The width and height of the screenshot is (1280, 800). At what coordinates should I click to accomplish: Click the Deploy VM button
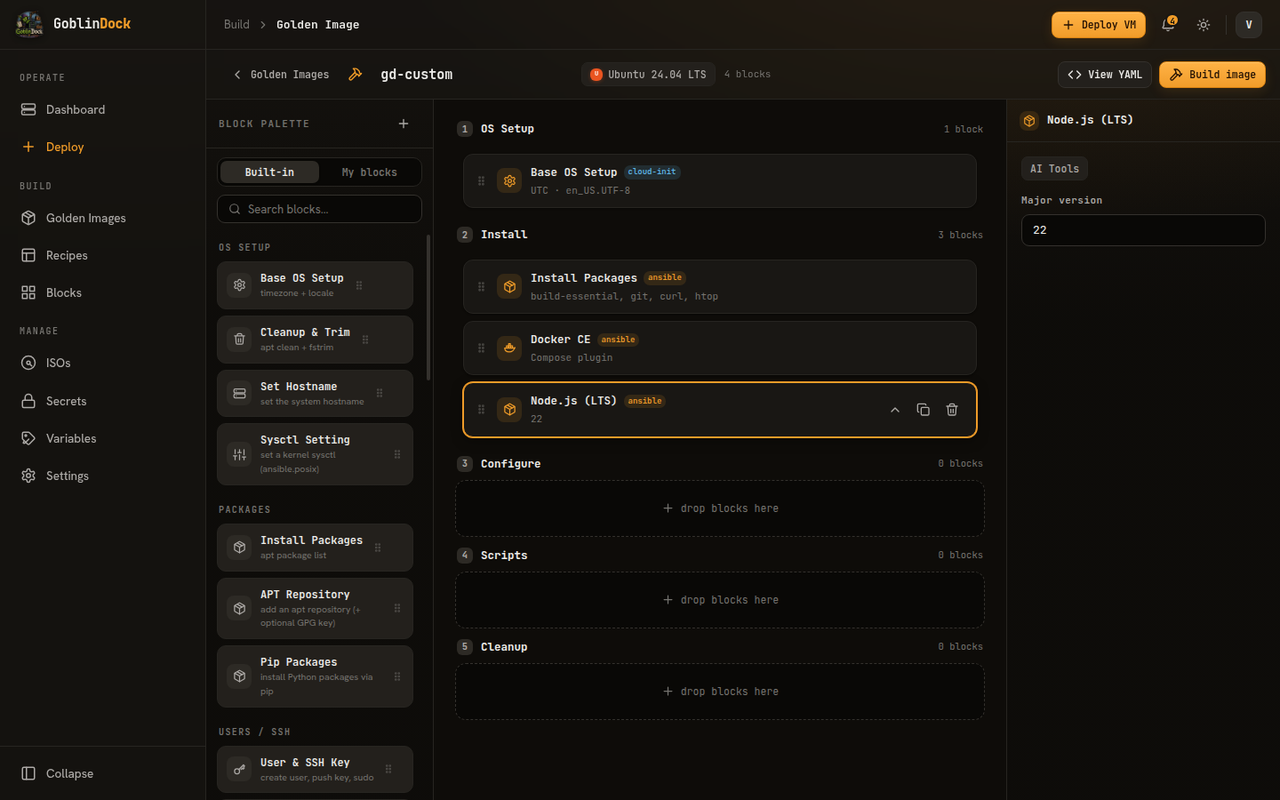(1098, 25)
